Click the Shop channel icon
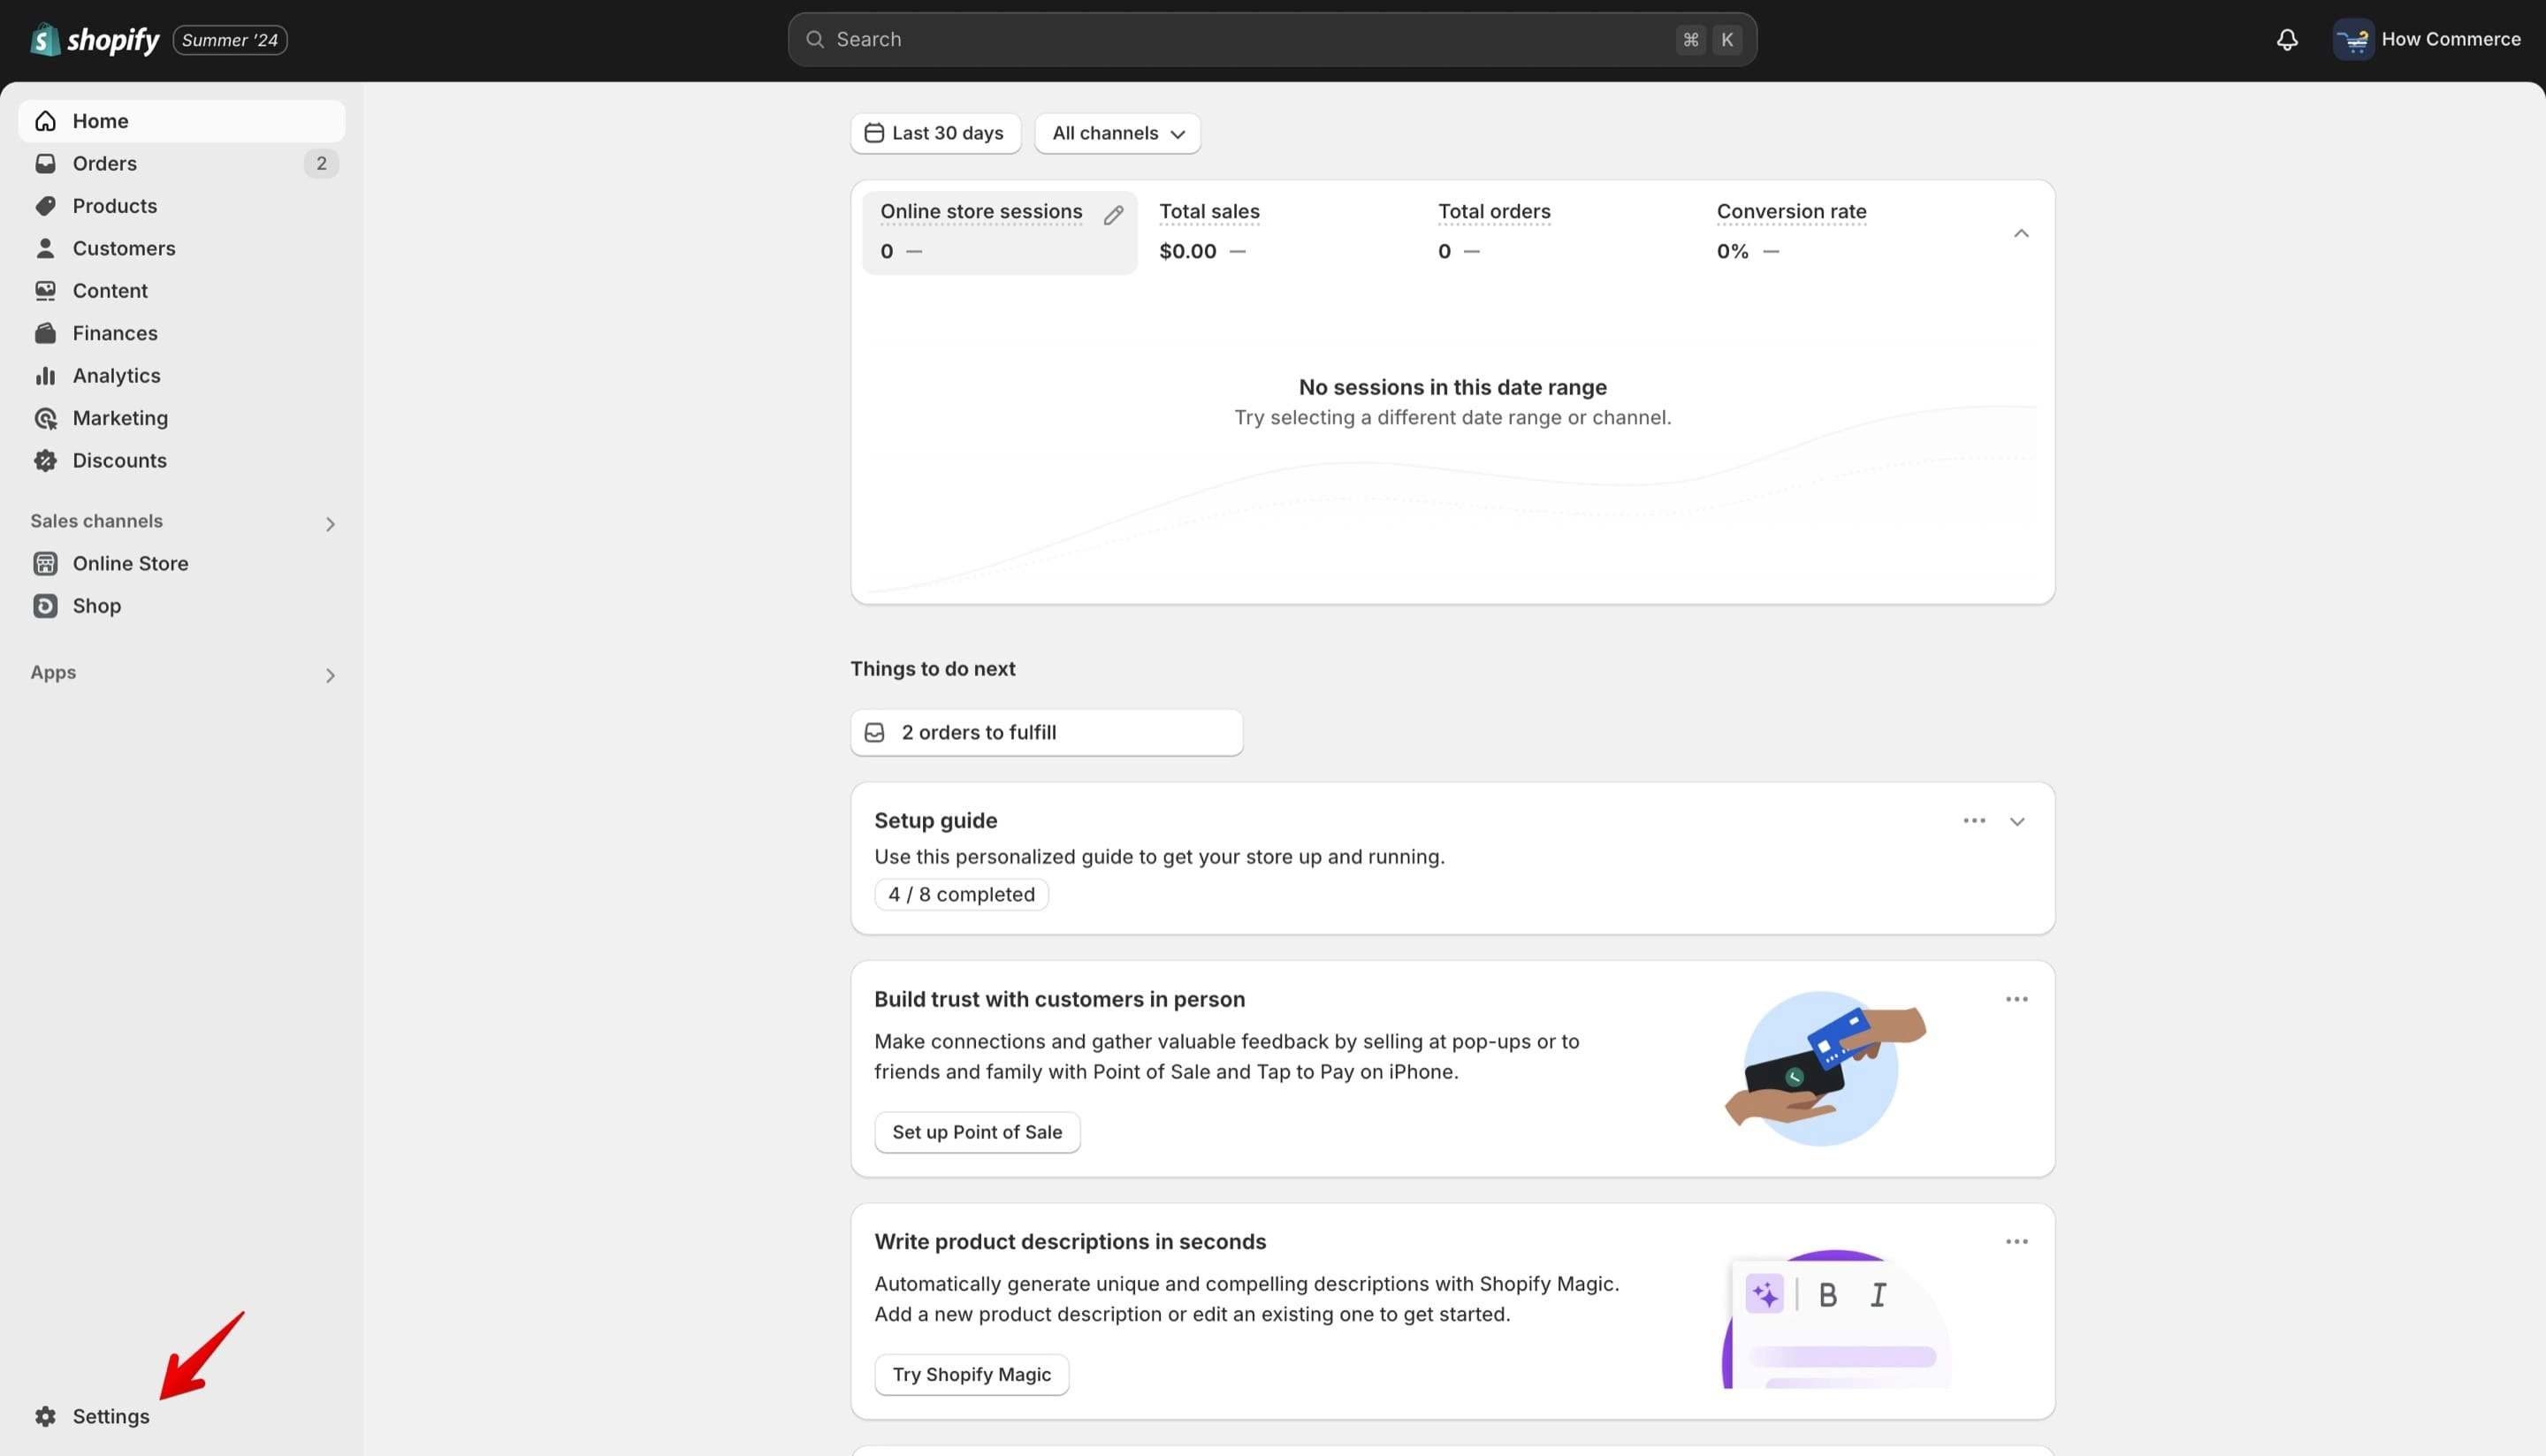Screen dimensions: 2546x1456 pos(45,606)
